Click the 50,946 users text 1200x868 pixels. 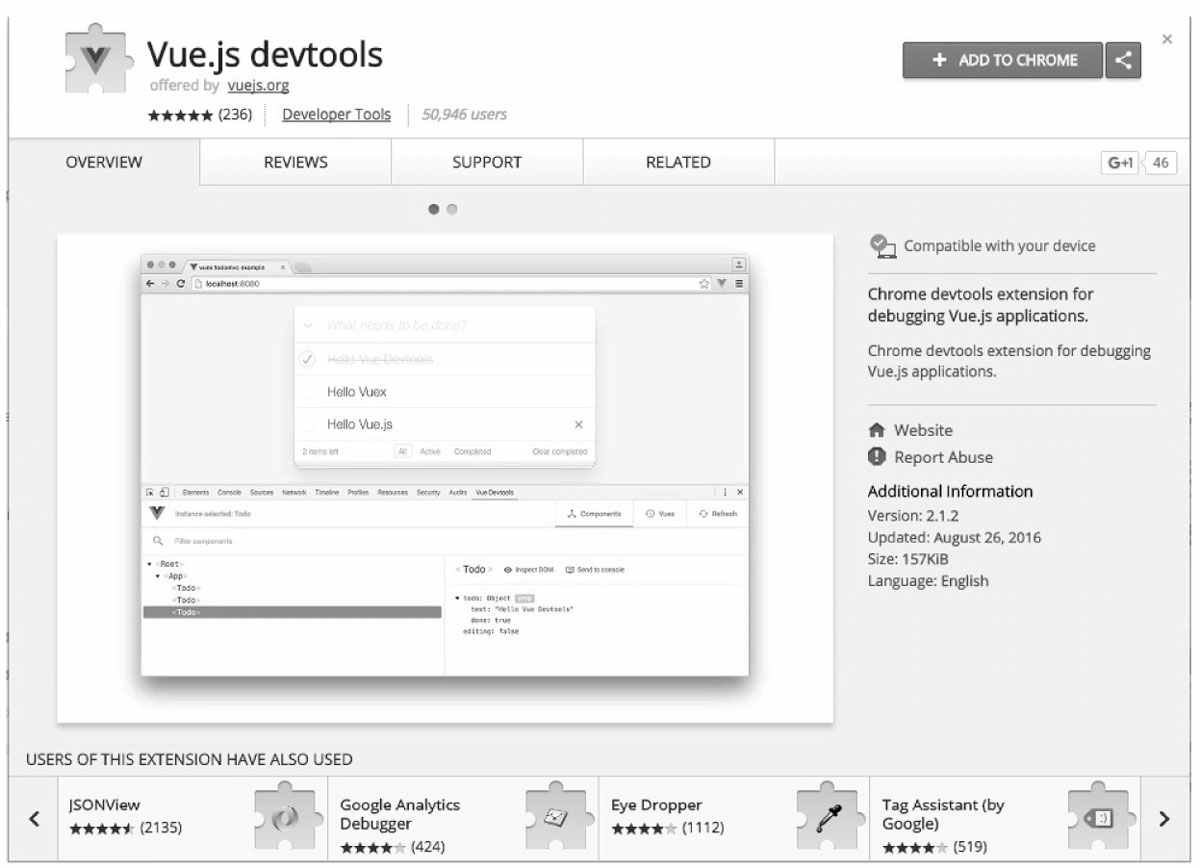click(x=464, y=115)
